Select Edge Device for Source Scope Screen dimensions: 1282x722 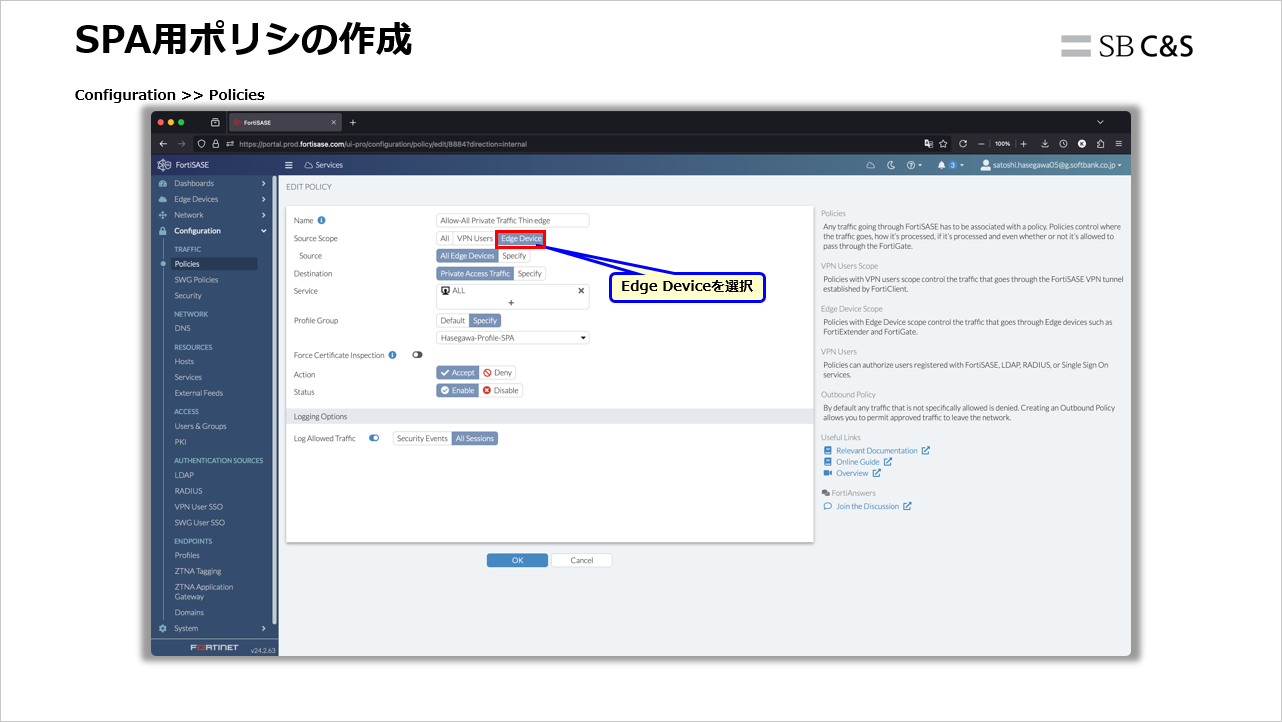(x=521, y=239)
